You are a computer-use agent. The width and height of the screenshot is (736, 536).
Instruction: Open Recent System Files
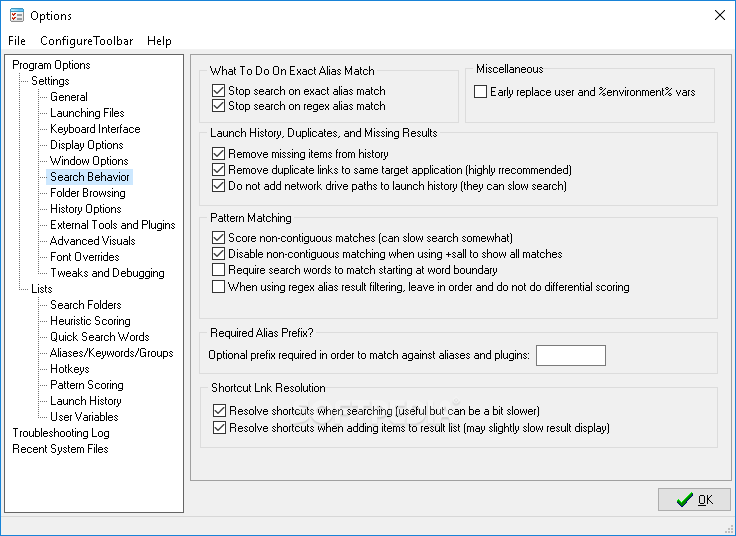click(60, 449)
